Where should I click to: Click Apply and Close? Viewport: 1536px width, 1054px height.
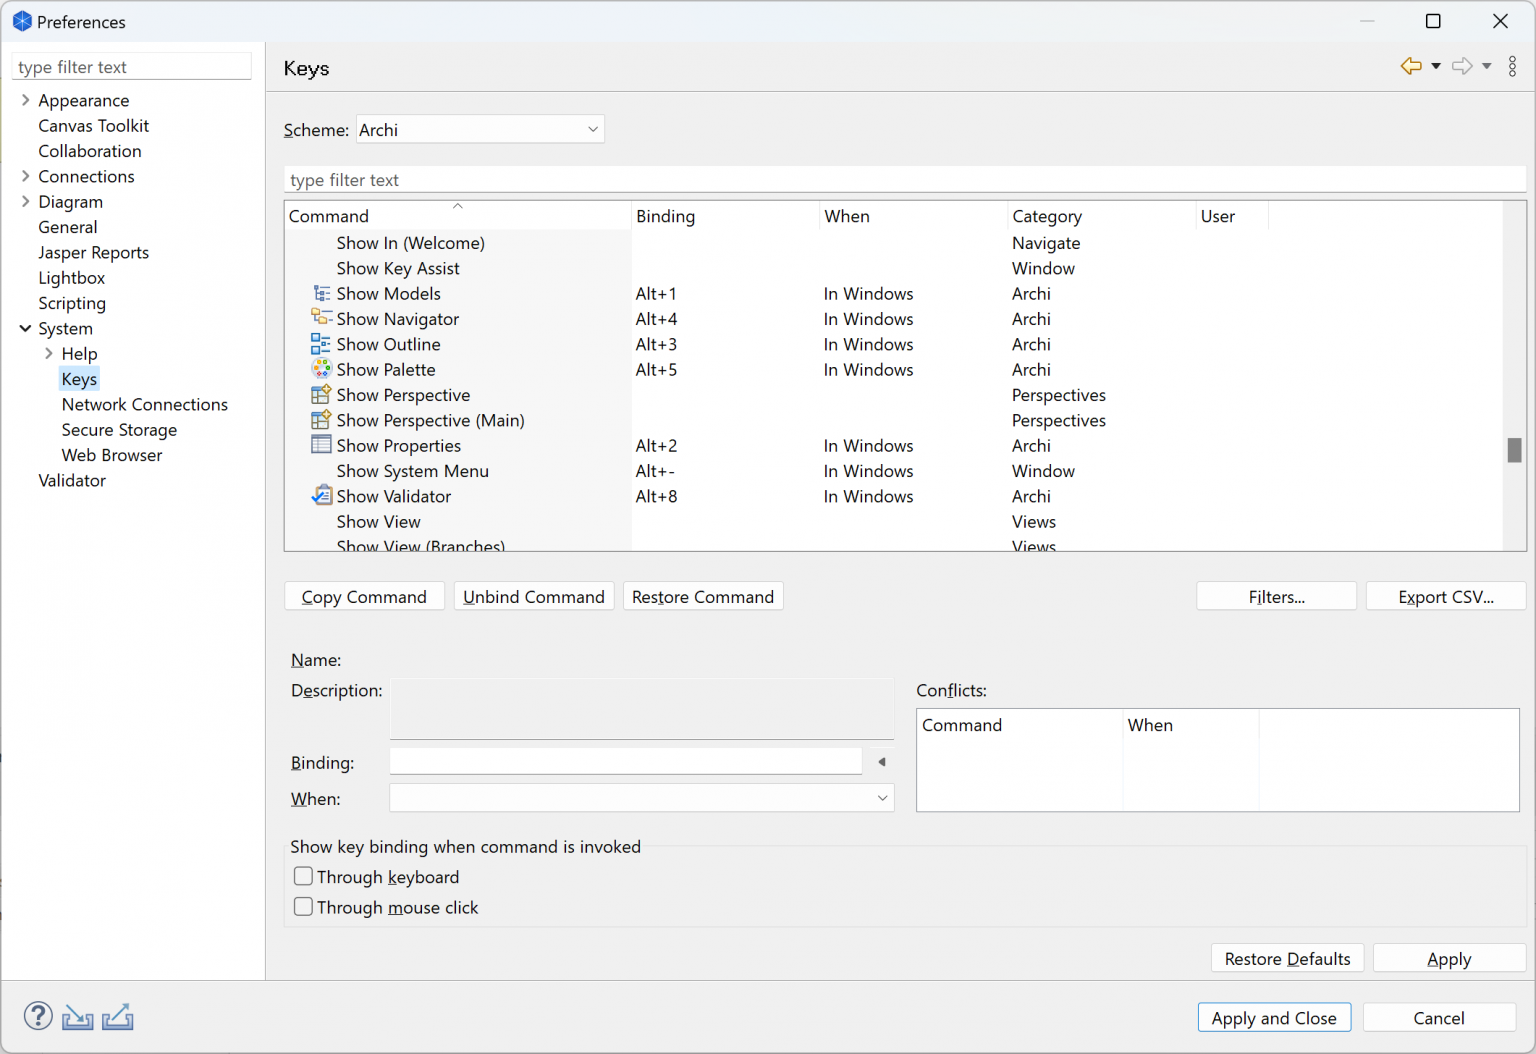[1274, 1017]
